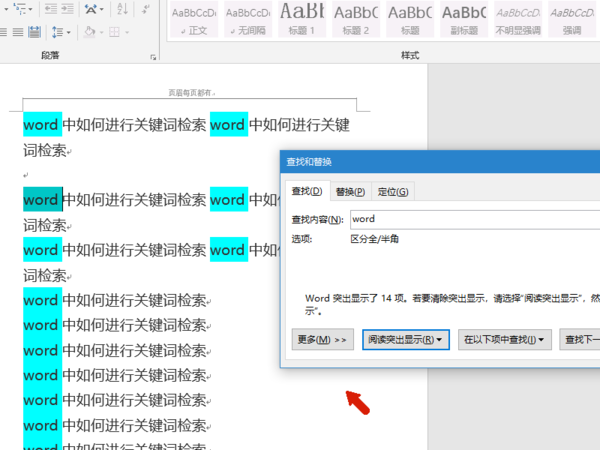Apply the 标题 2 style
The width and height of the screenshot is (600, 450).
point(356,20)
